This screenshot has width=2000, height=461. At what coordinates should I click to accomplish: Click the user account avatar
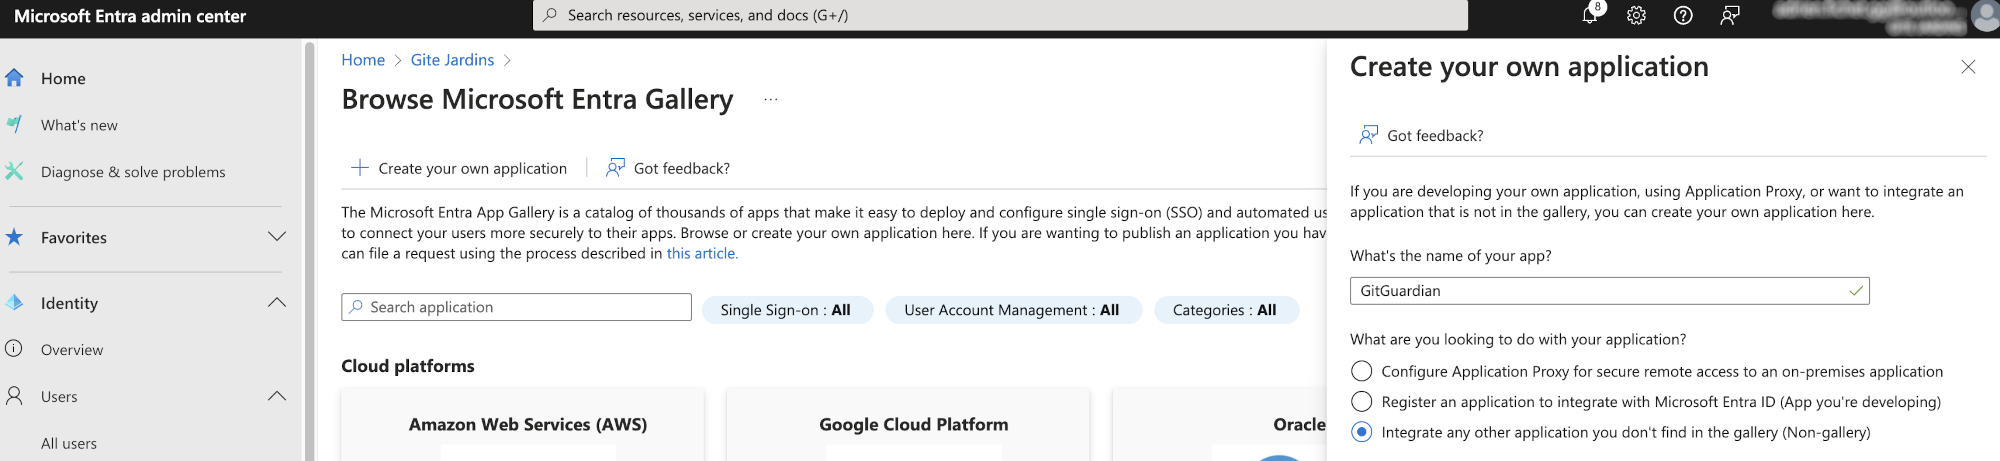click(1985, 16)
